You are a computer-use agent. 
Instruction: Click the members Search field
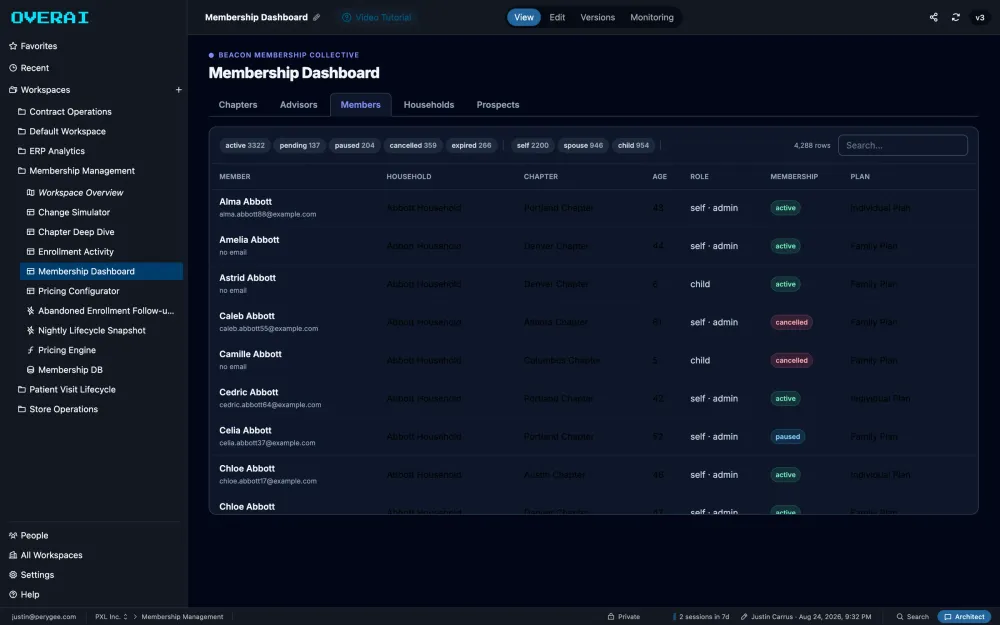(x=902, y=145)
